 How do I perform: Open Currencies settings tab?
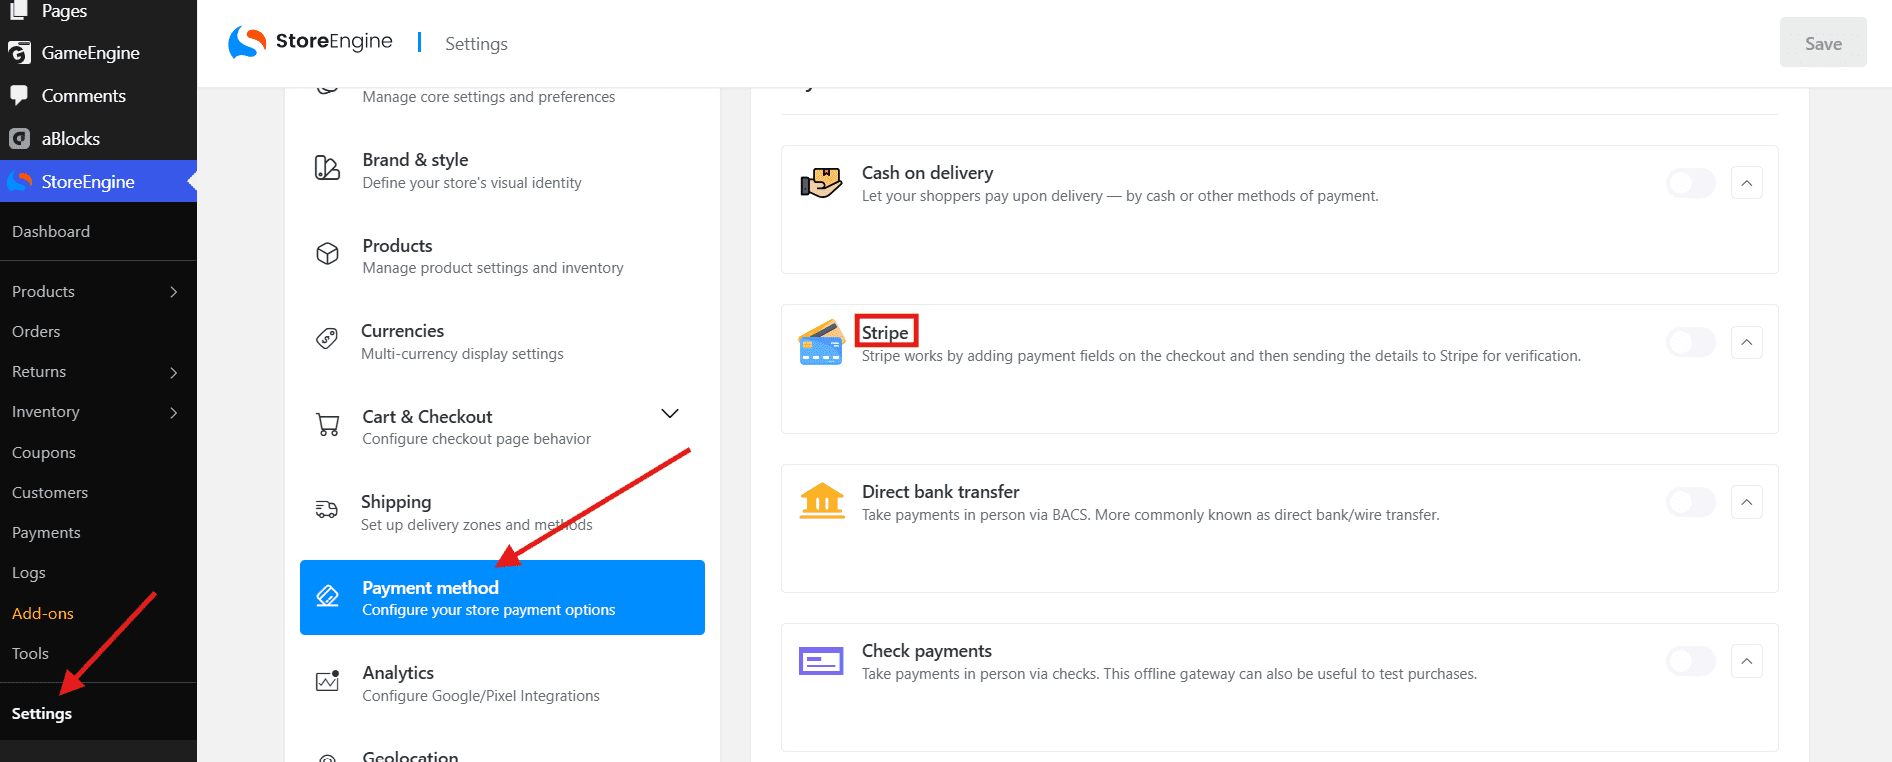502,341
